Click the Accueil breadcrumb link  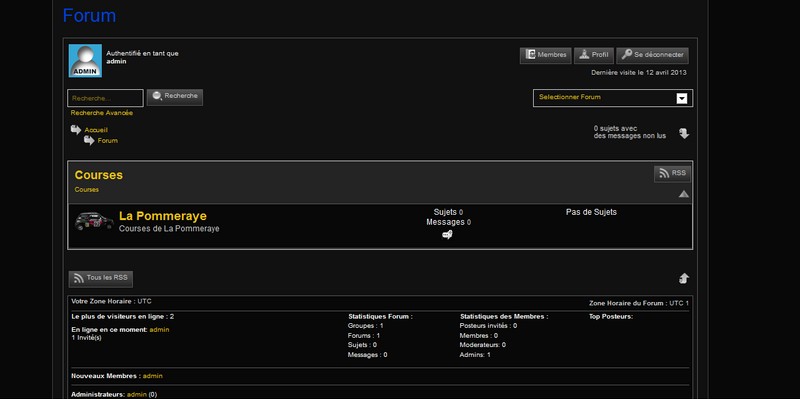pyautogui.click(x=96, y=130)
